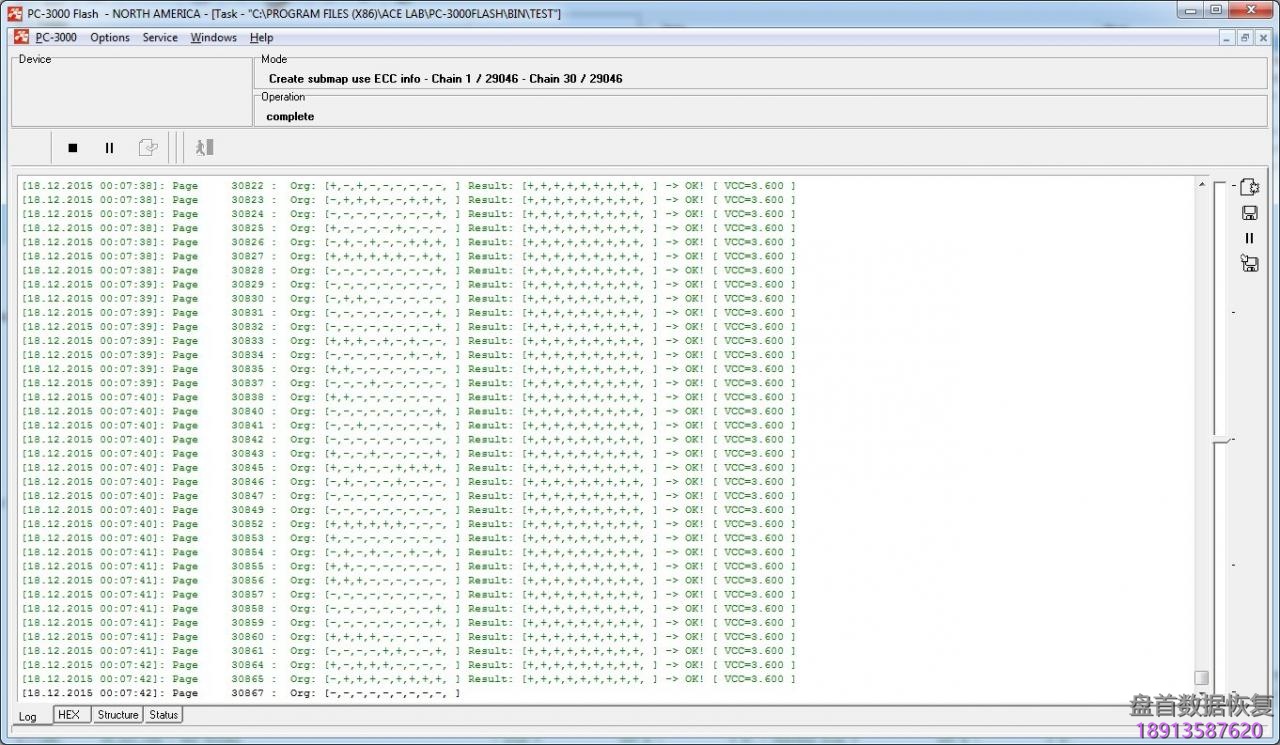Viewport: 1280px width, 745px height.
Task: Switch to the HEX tab
Action: (x=68, y=715)
